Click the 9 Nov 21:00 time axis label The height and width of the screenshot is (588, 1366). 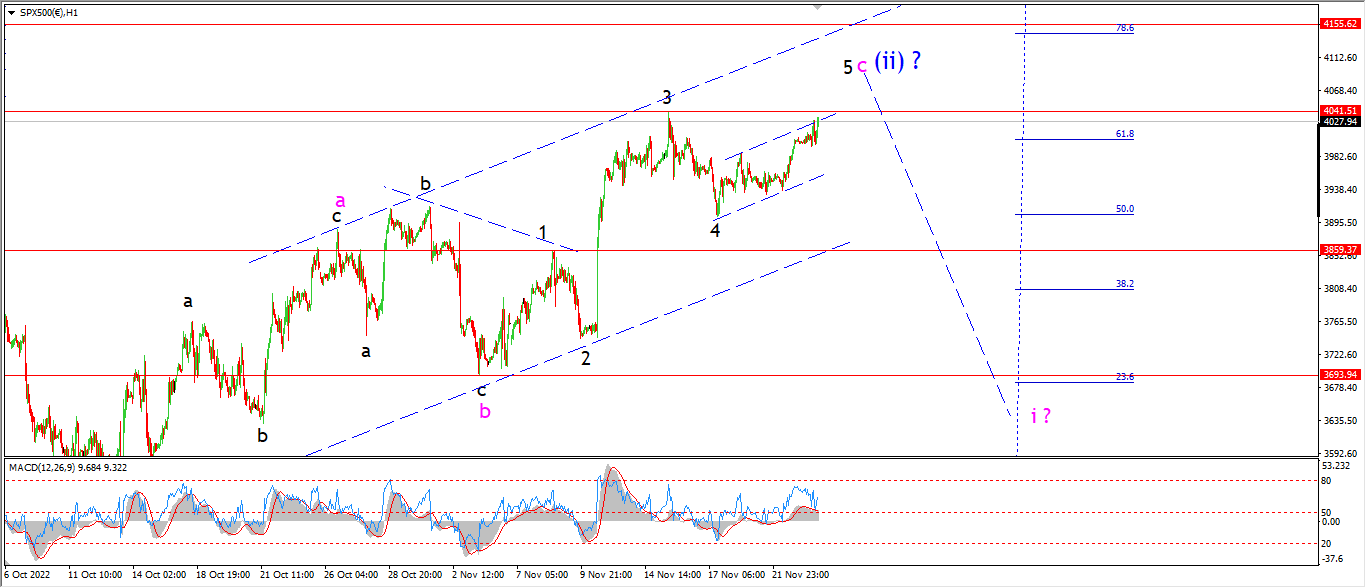click(x=606, y=575)
